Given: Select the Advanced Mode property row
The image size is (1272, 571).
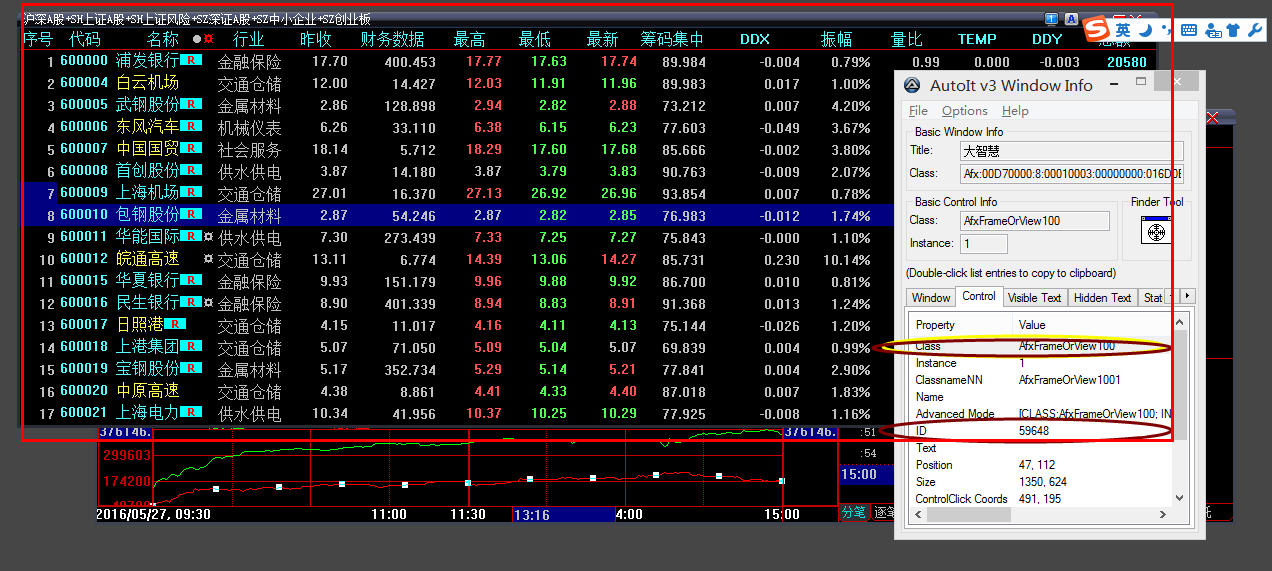Looking at the screenshot, I should pos(1040,414).
